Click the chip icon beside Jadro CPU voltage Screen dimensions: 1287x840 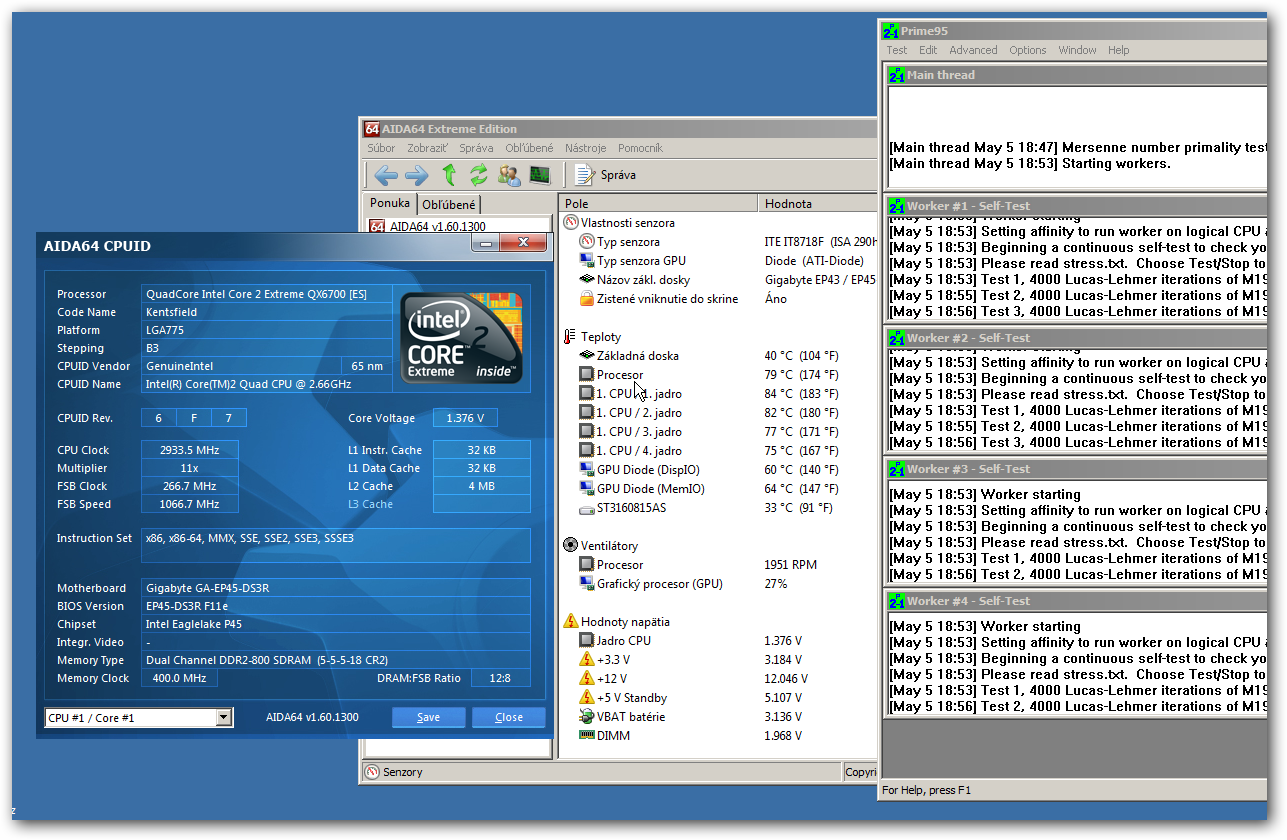point(586,641)
